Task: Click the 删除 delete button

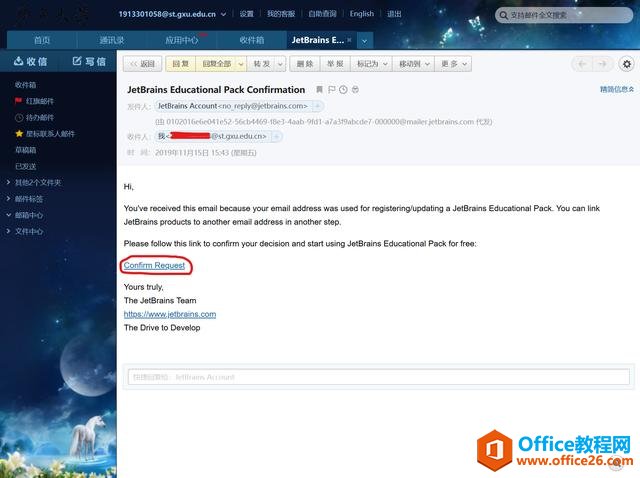Action: click(x=304, y=64)
